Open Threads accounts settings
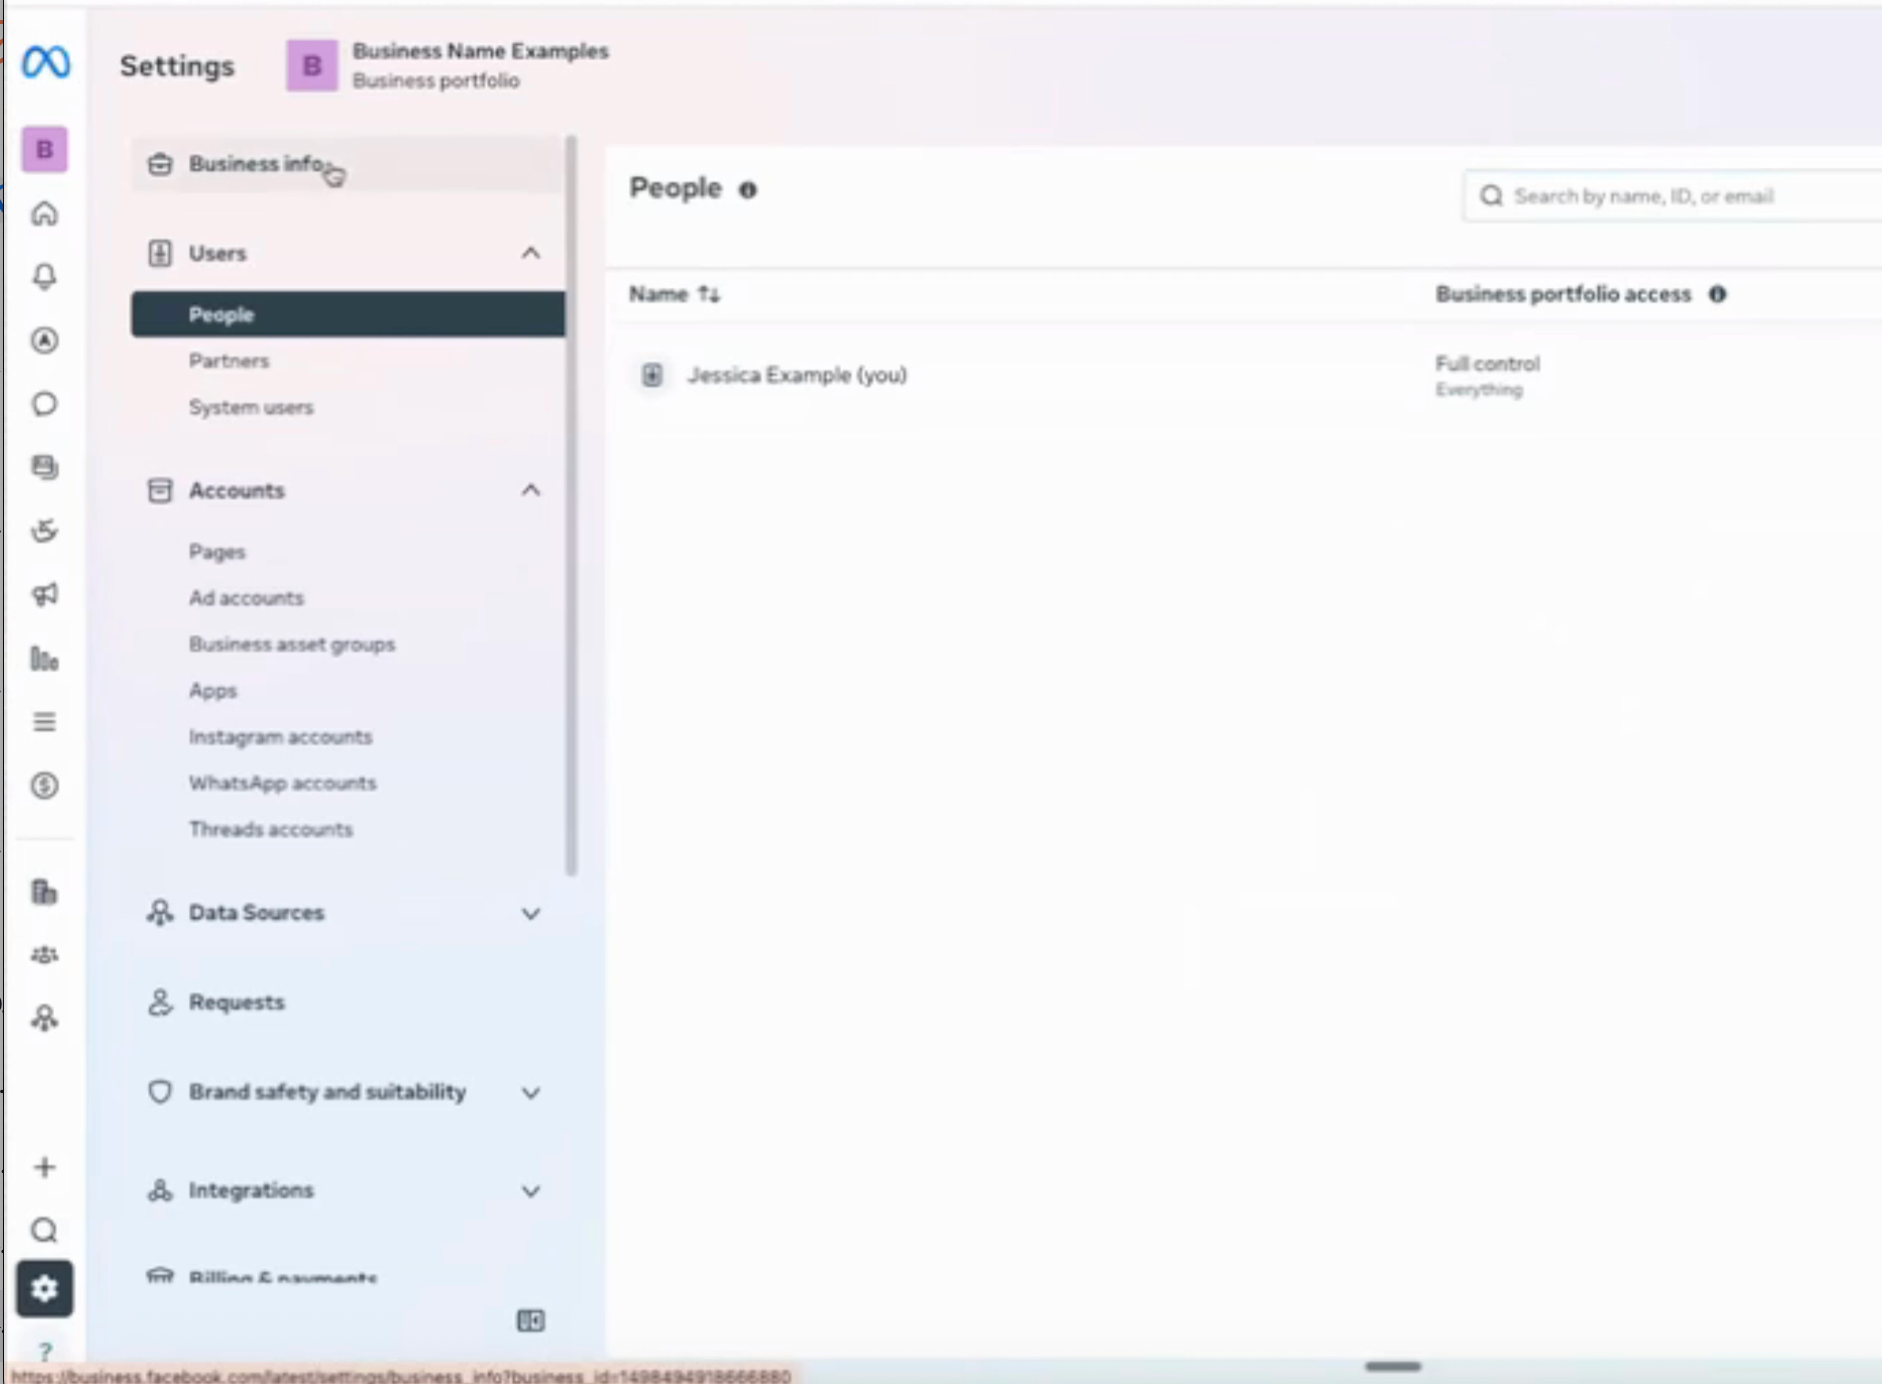The height and width of the screenshot is (1384, 1882). (x=271, y=829)
